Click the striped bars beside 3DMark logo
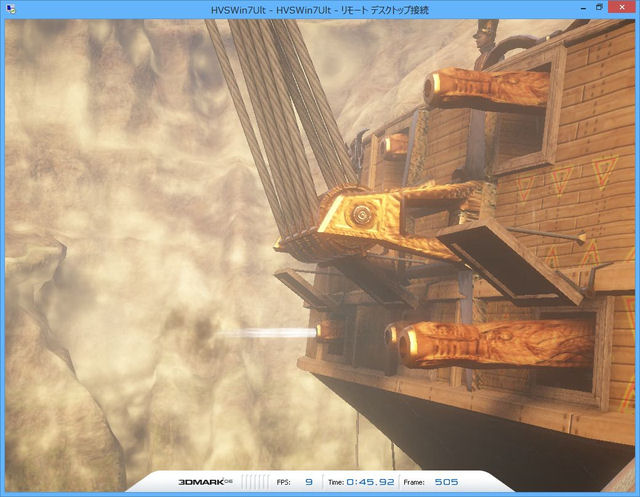 (x=256, y=482)
